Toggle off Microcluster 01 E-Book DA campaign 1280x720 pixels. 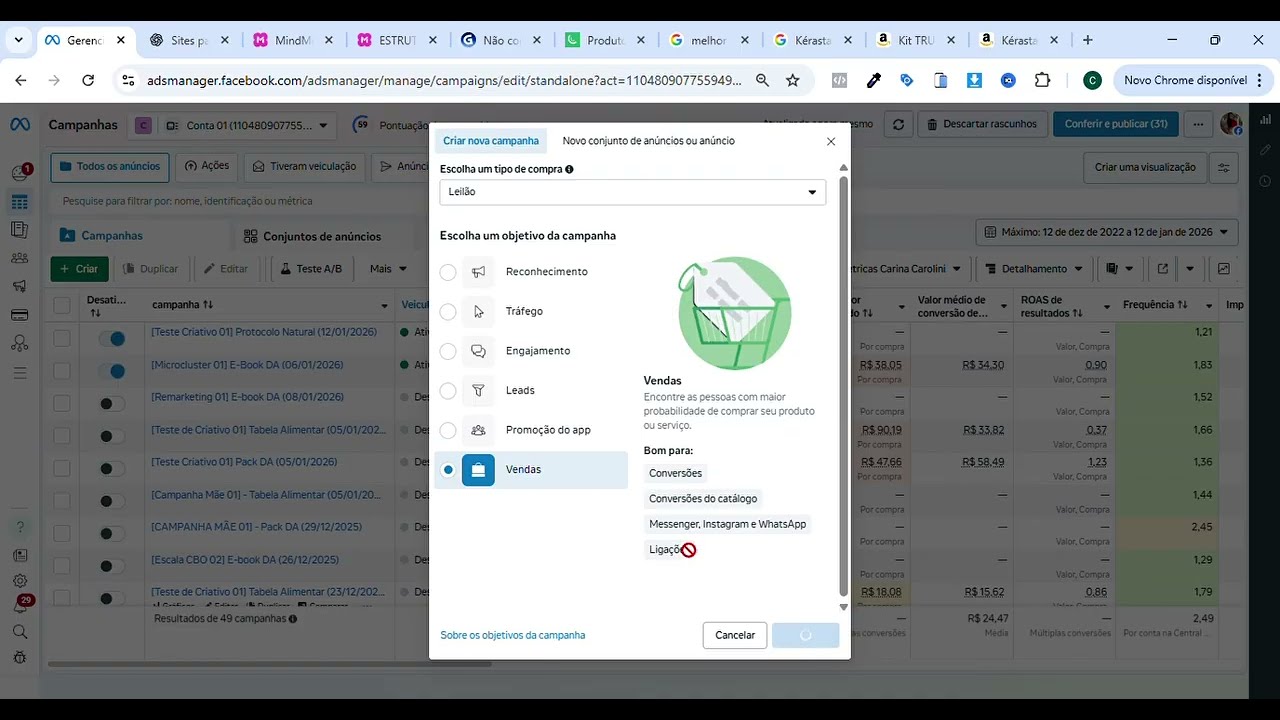(x=112, y=372)
